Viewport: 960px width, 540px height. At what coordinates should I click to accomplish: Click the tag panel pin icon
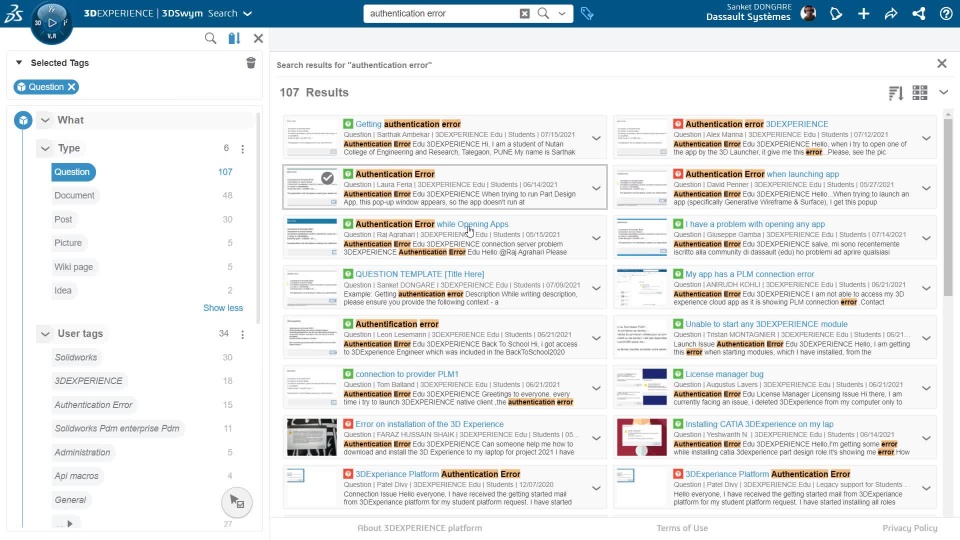tap(234, 39)
